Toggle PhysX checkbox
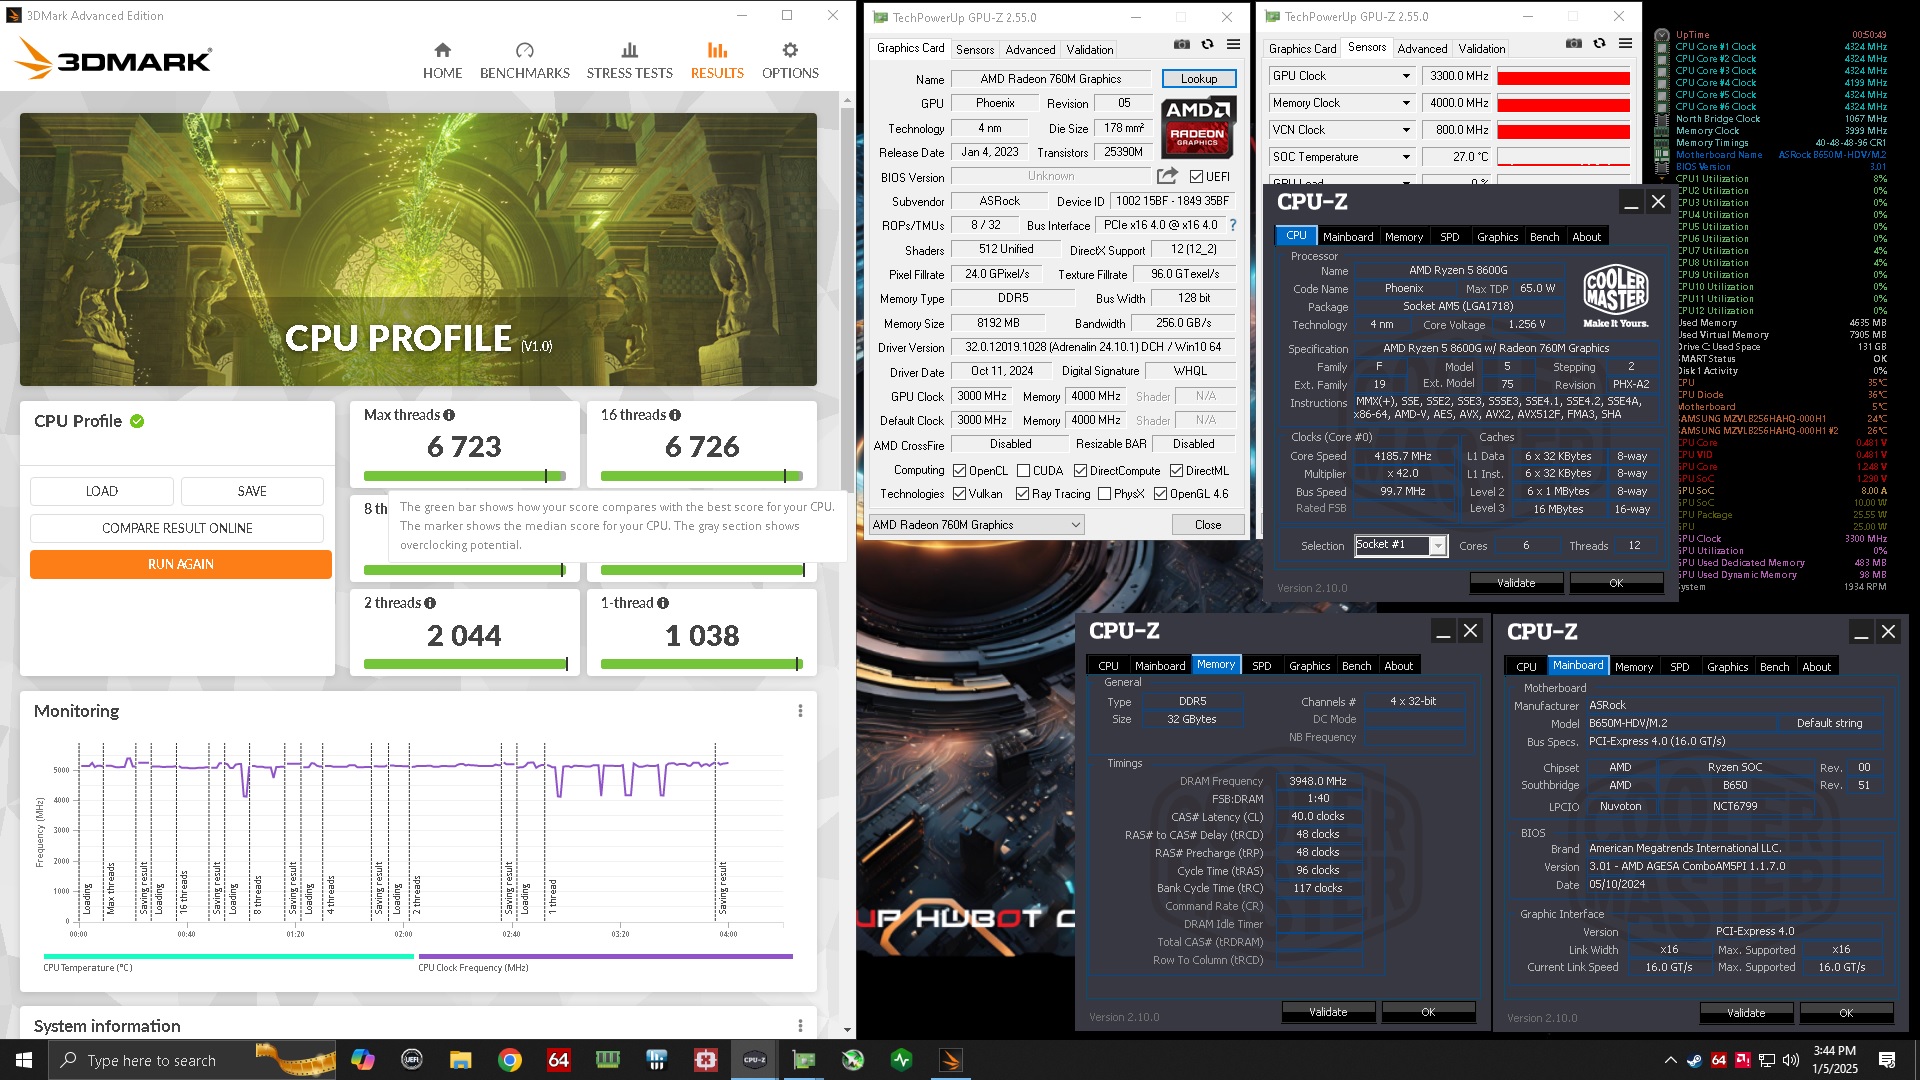This screenshot has width=1920, height=1080. click(x=1104, y=494)
